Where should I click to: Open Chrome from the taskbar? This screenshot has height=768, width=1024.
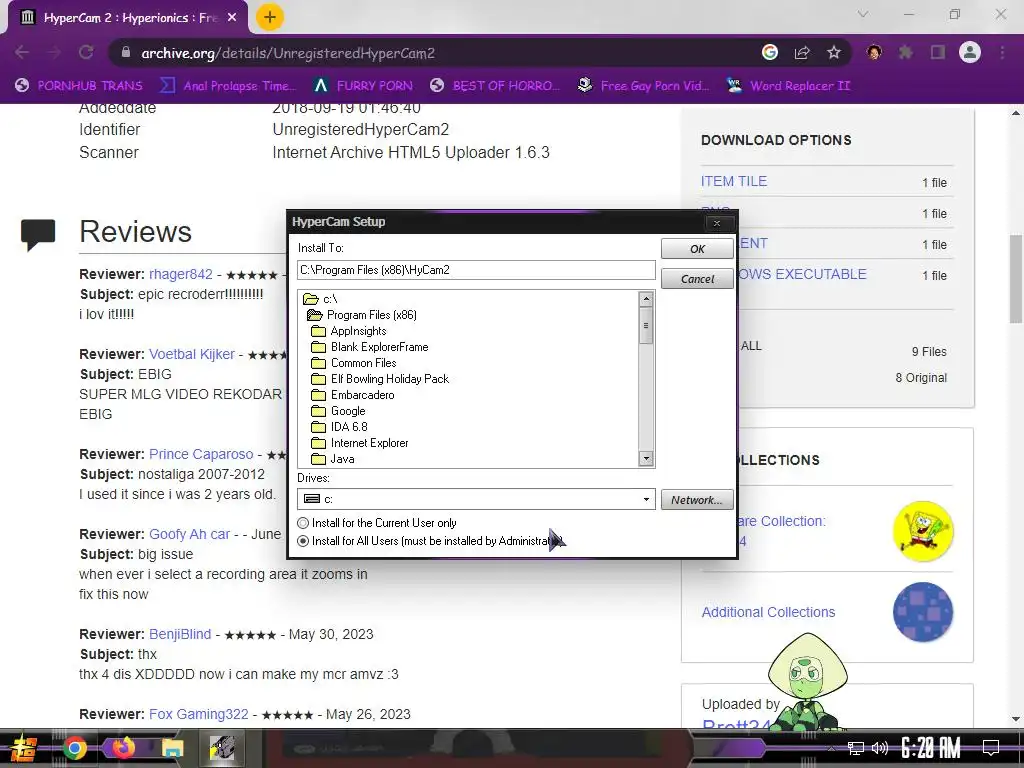coord(75,748)
